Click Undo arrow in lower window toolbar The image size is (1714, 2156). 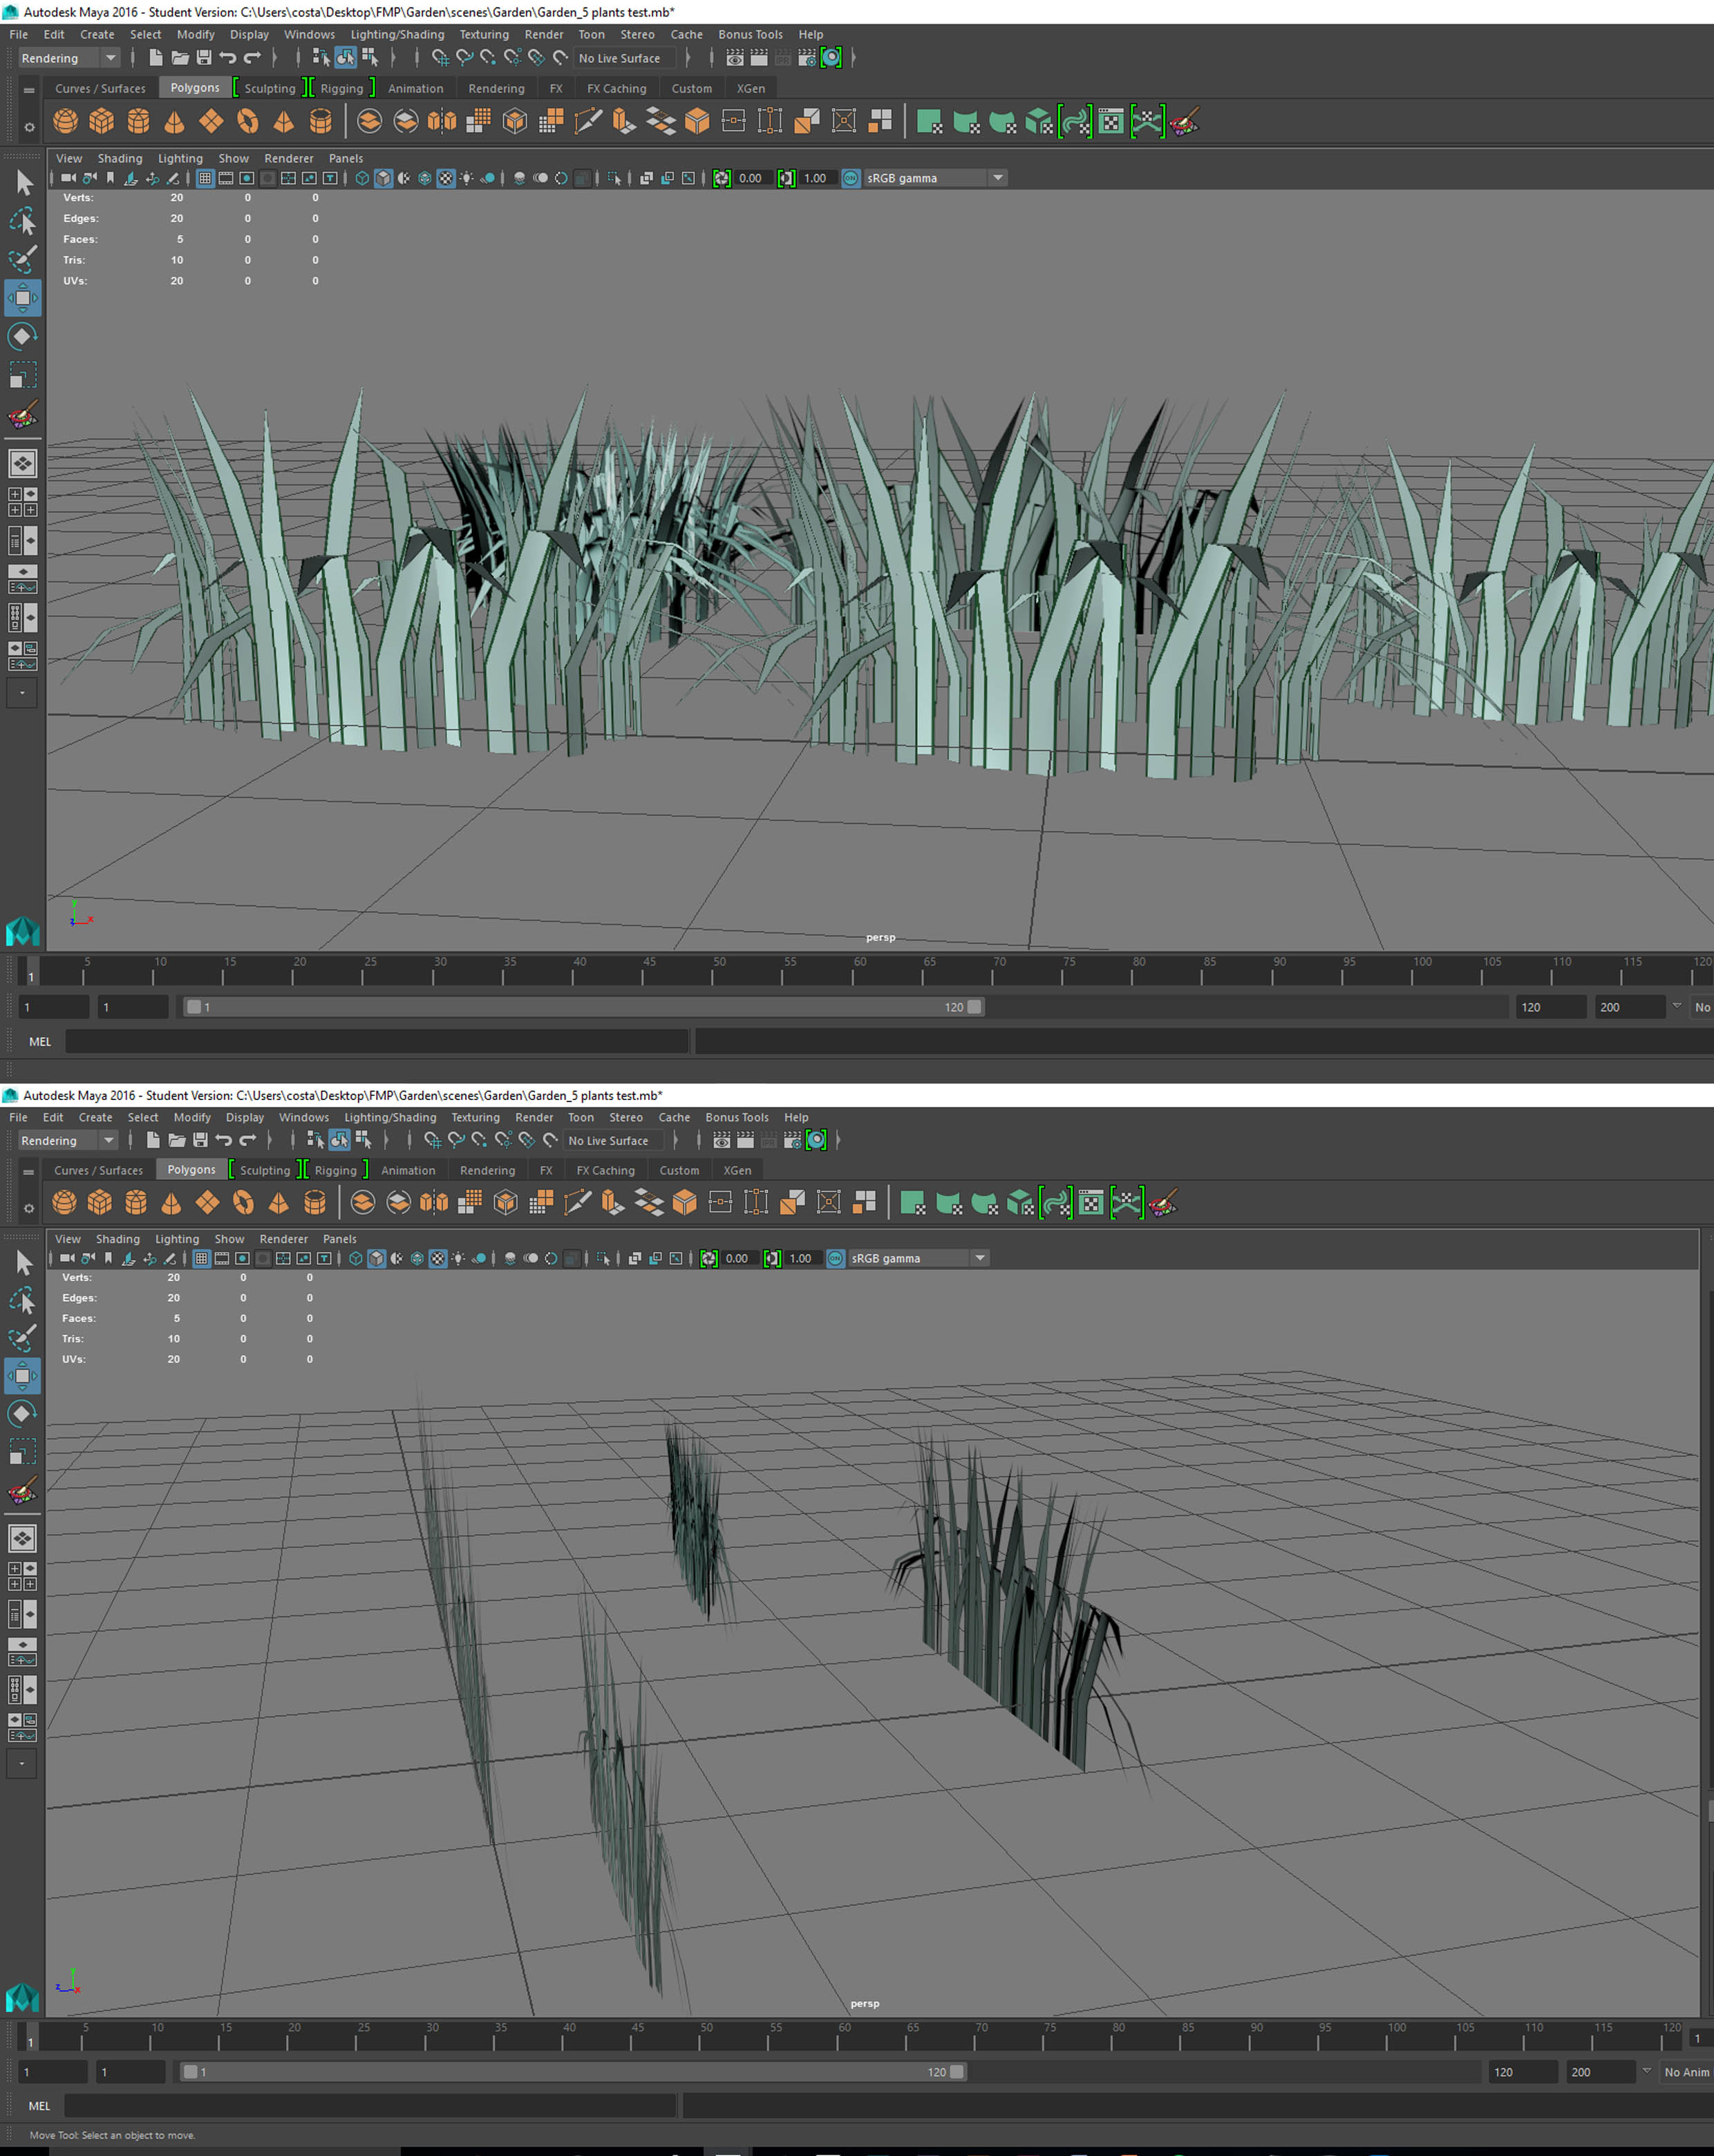[223, 1140]
